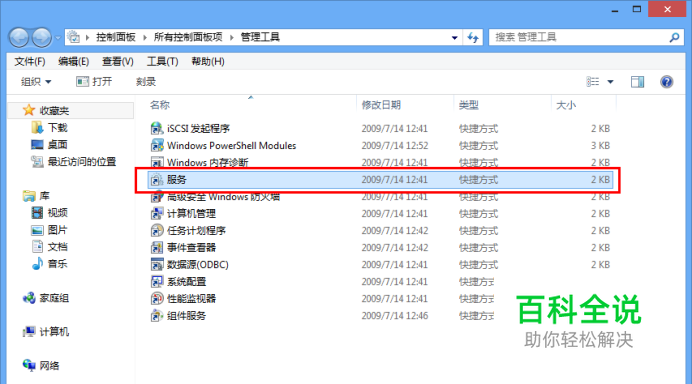Select 家庭组 in sidebar
The image size is (692, 384).
point(54,298)
